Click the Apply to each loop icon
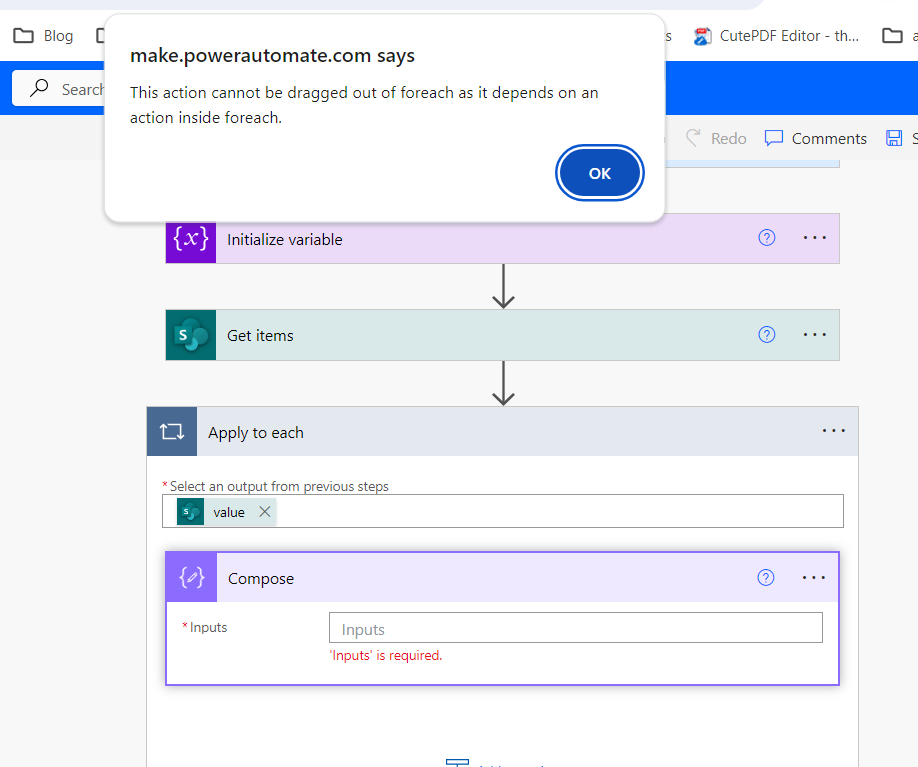 172,432
